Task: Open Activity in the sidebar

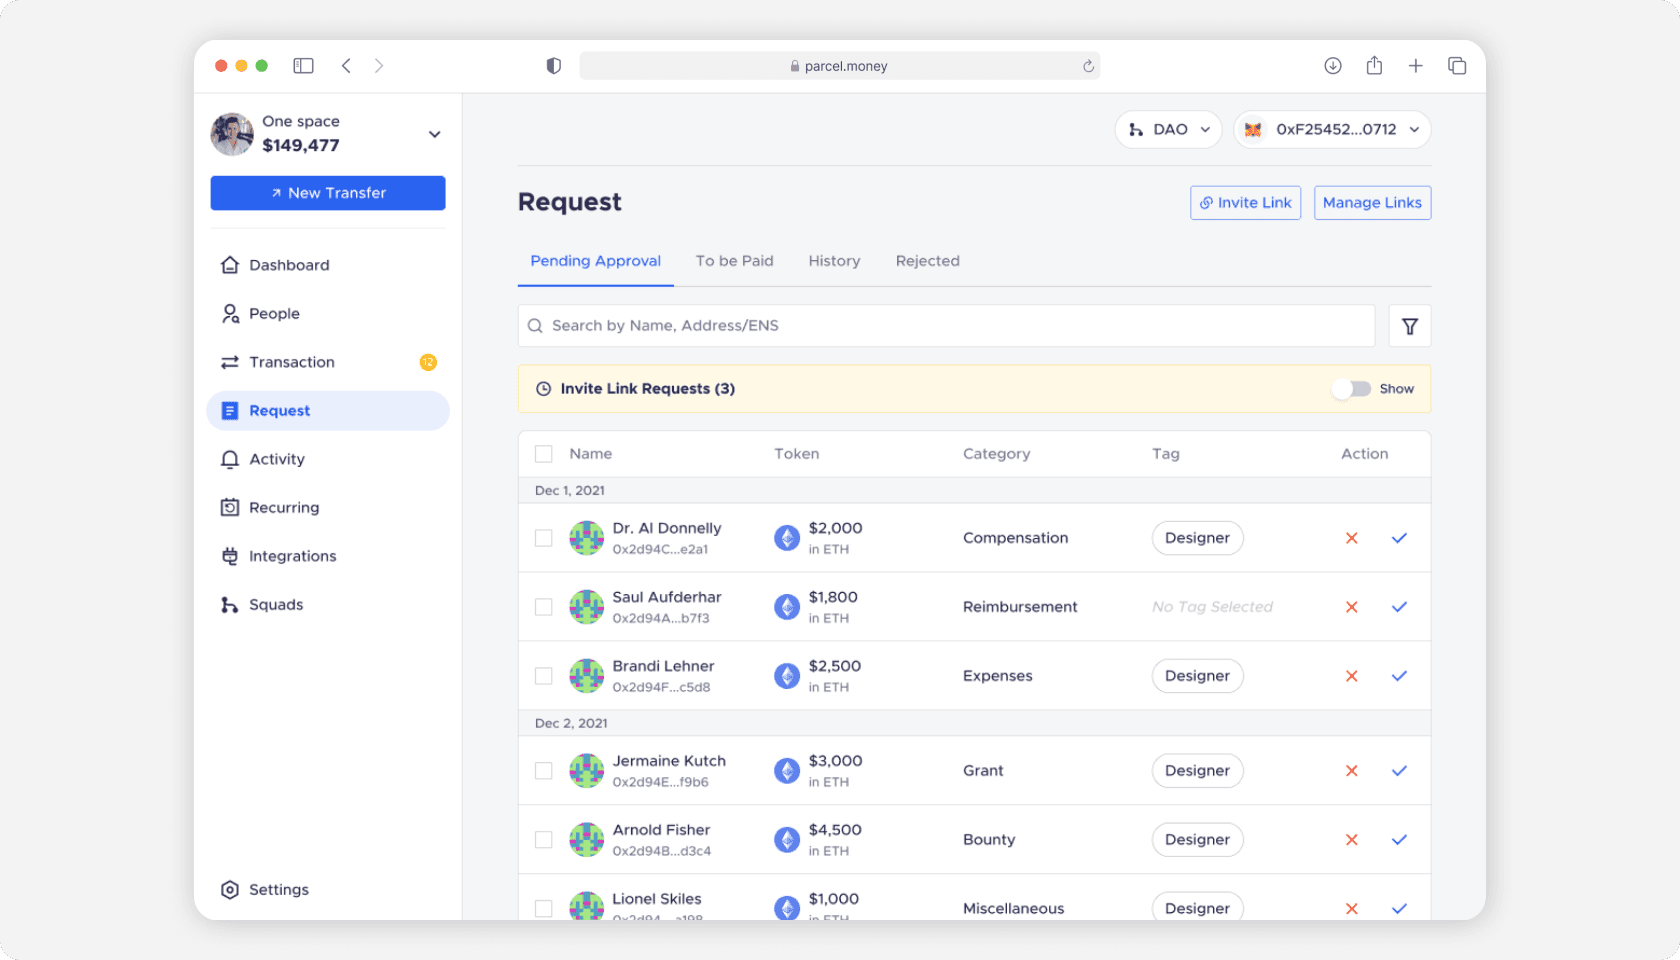Action: point(328,459)
